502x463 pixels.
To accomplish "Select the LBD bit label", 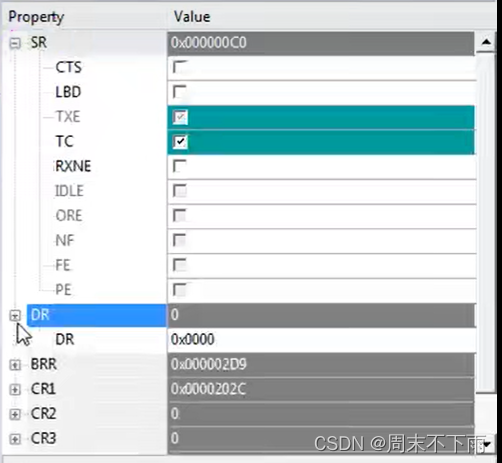I will tap(68, 92).
